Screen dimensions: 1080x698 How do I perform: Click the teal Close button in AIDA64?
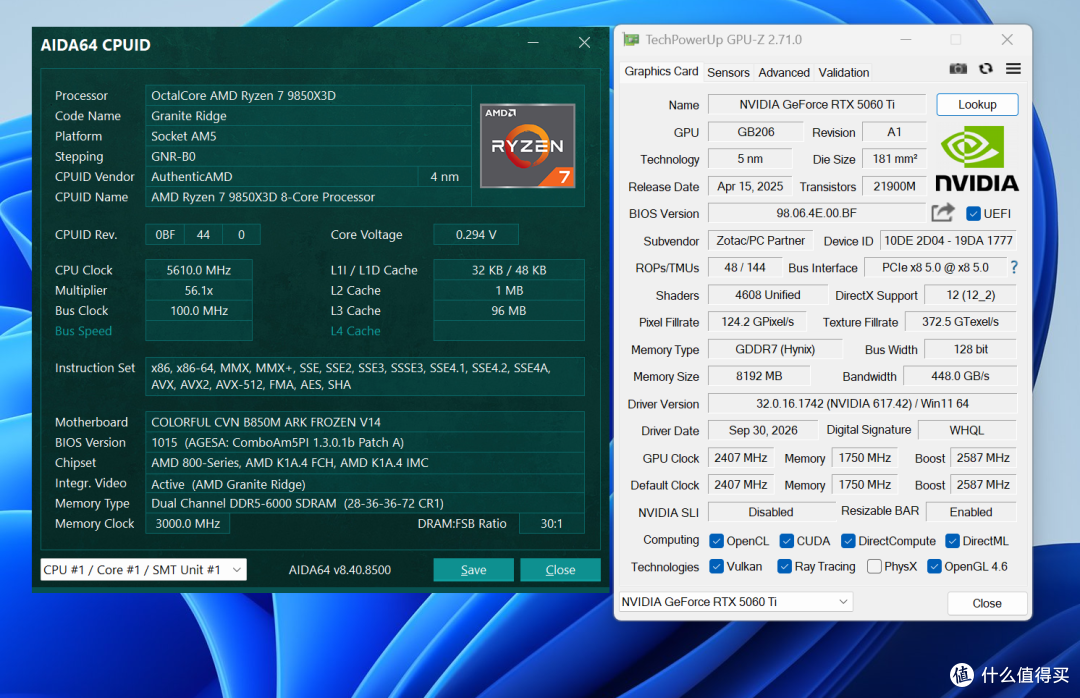point(560,570)
